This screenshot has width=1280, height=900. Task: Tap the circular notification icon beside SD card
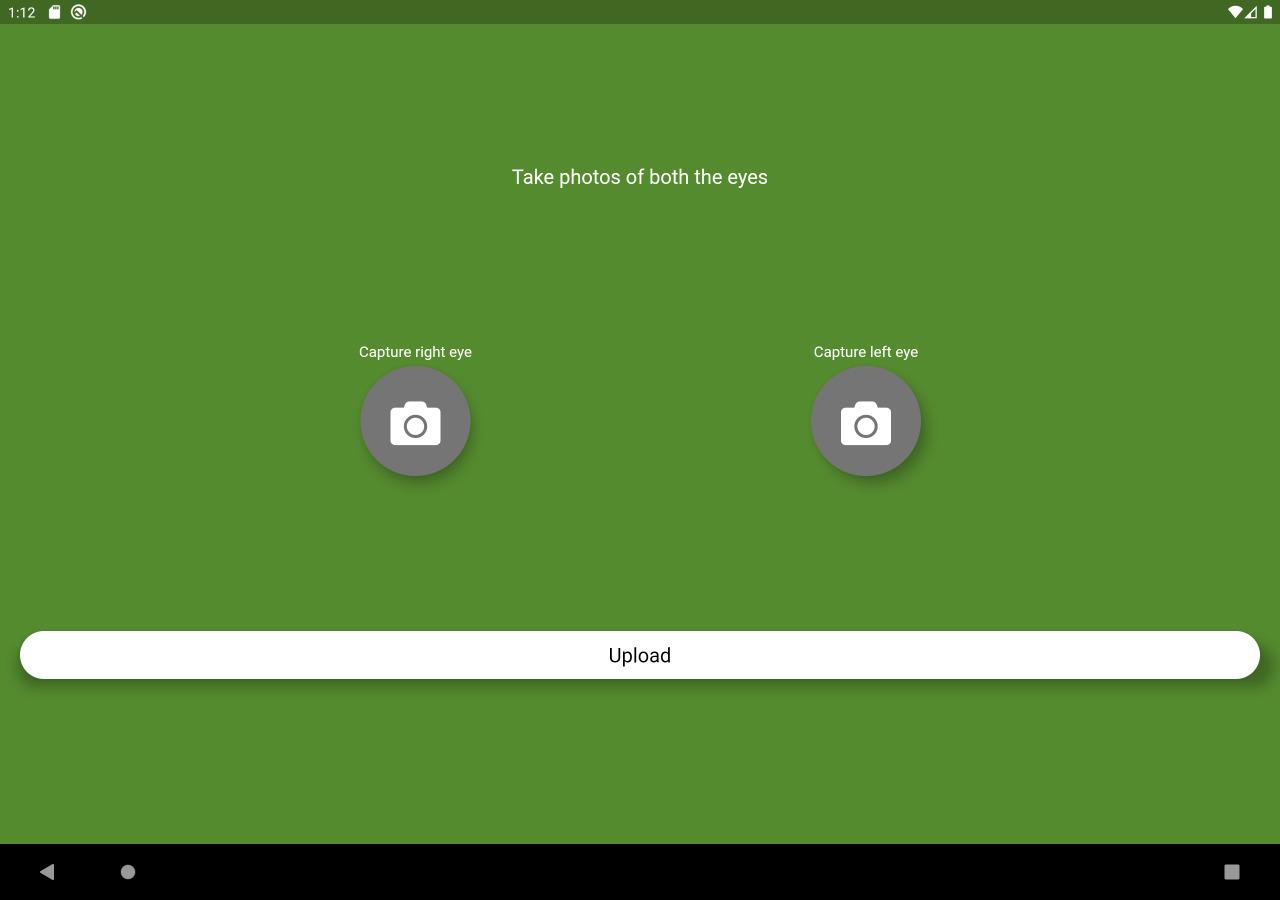(79, 12)
